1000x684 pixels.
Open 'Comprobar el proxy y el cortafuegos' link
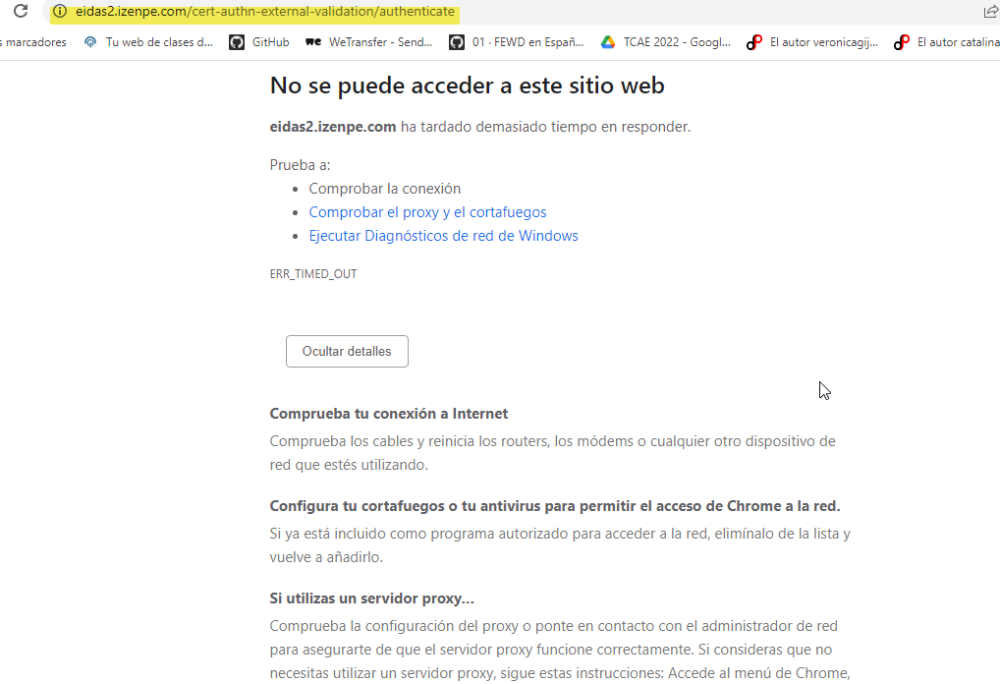(x=427, y=212)
